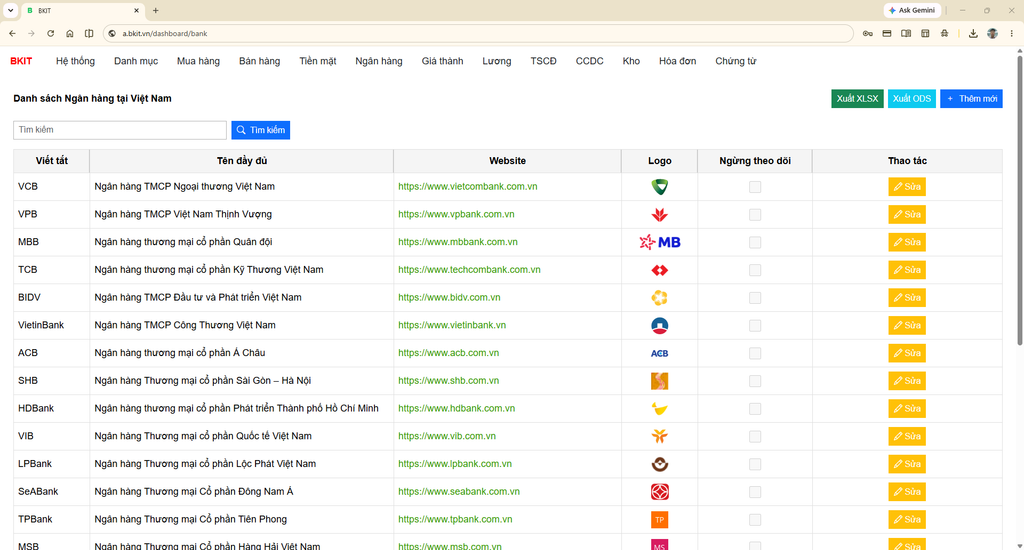Click the VPBank logo icon
This screenshot has width=1024, height=550.
click(660, 214)
